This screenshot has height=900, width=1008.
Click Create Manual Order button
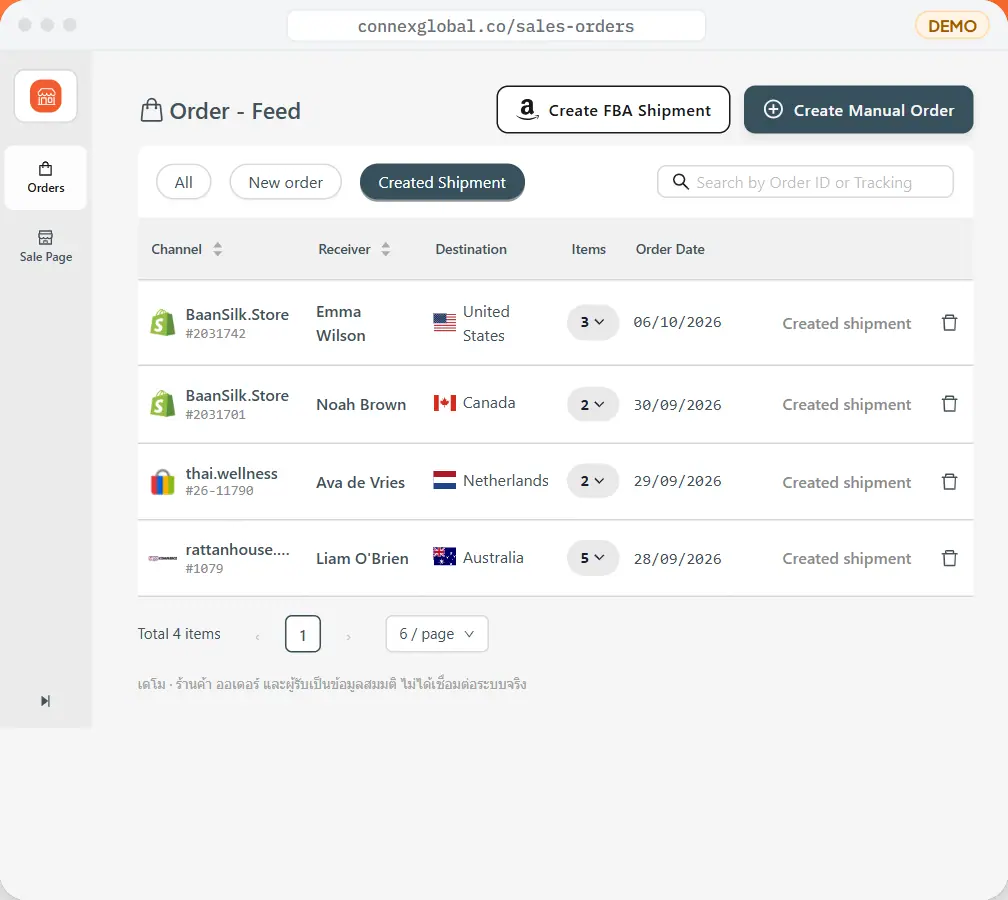tap(858, 110)
